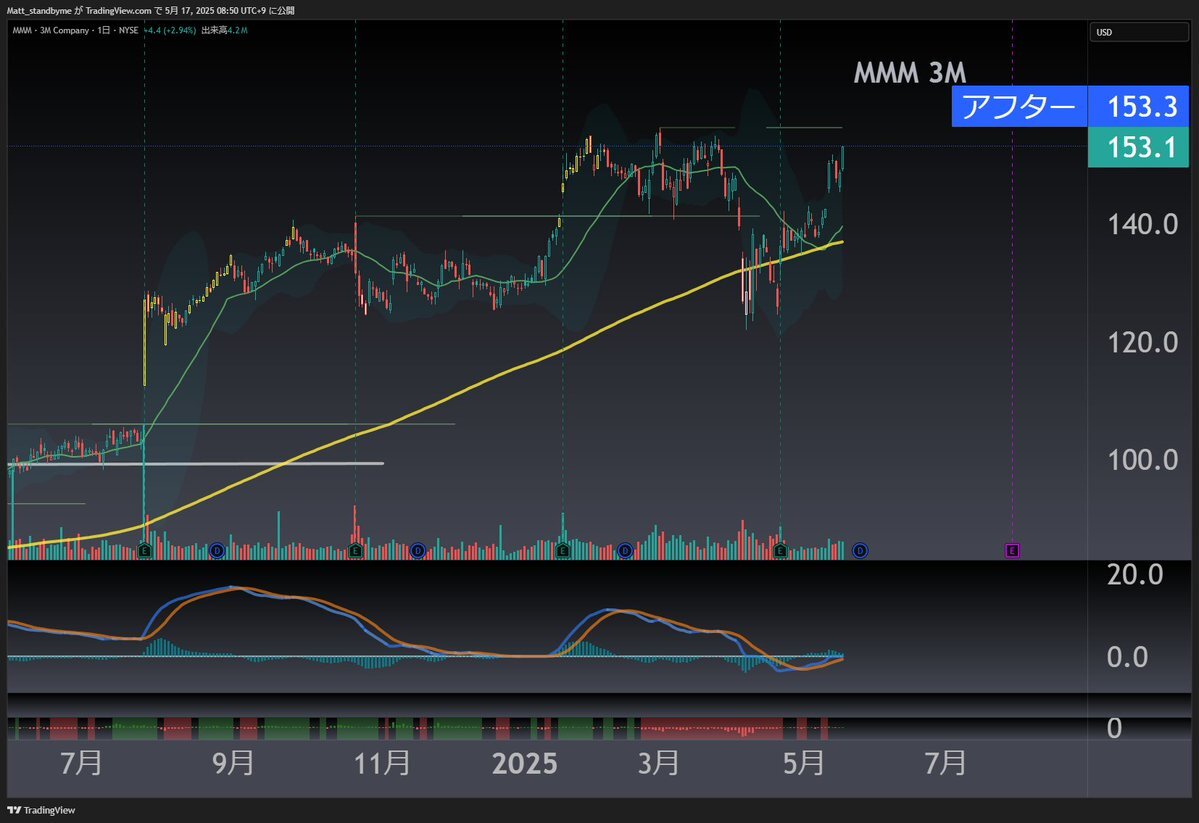Click the dividend D marker from August 2024
Screen dimensions: 1199x823
click(x=217, y=550)
